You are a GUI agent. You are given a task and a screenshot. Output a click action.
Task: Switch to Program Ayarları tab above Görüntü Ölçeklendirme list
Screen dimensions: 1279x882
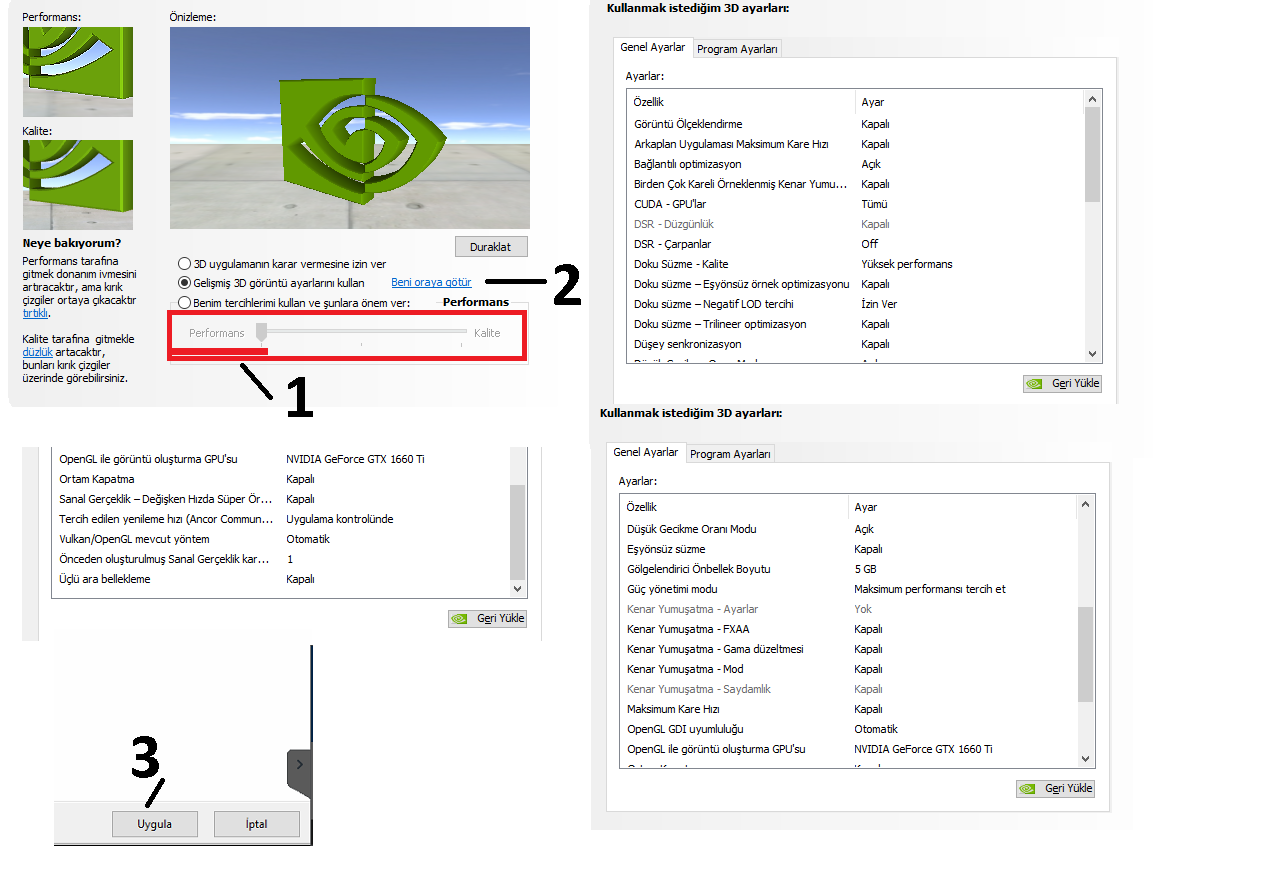pyautogui.click(x=737, y=49)
